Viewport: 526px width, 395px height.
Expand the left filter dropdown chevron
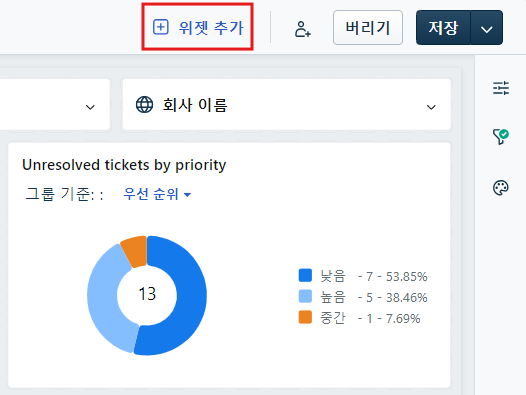point(90,107)
